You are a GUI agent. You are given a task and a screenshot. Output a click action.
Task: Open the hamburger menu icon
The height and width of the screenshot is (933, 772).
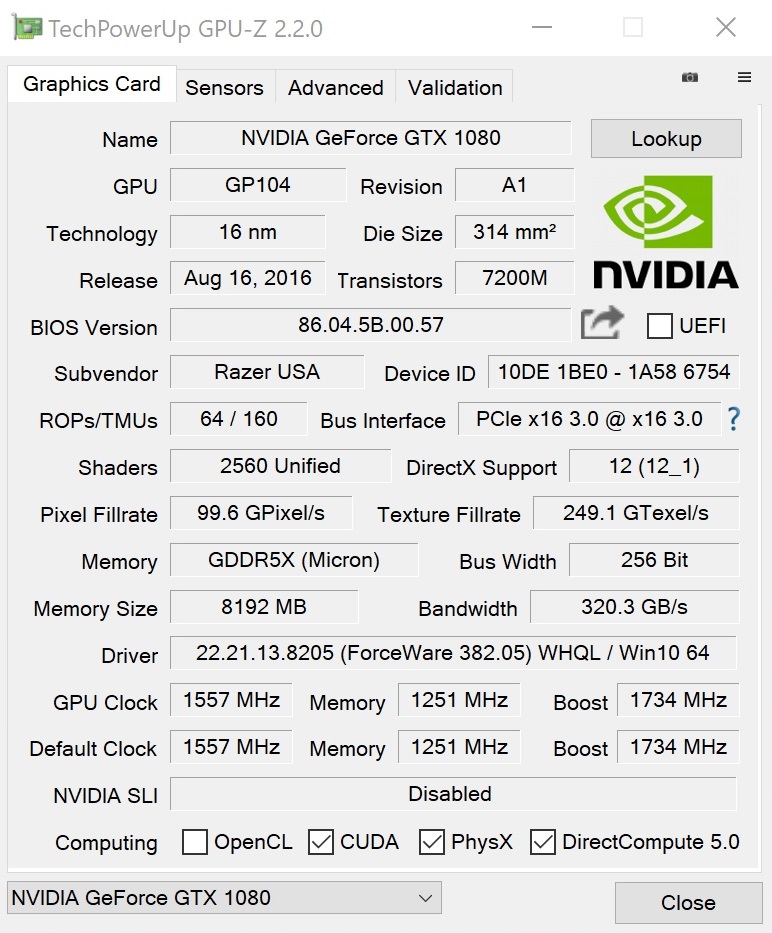(744, 77)
